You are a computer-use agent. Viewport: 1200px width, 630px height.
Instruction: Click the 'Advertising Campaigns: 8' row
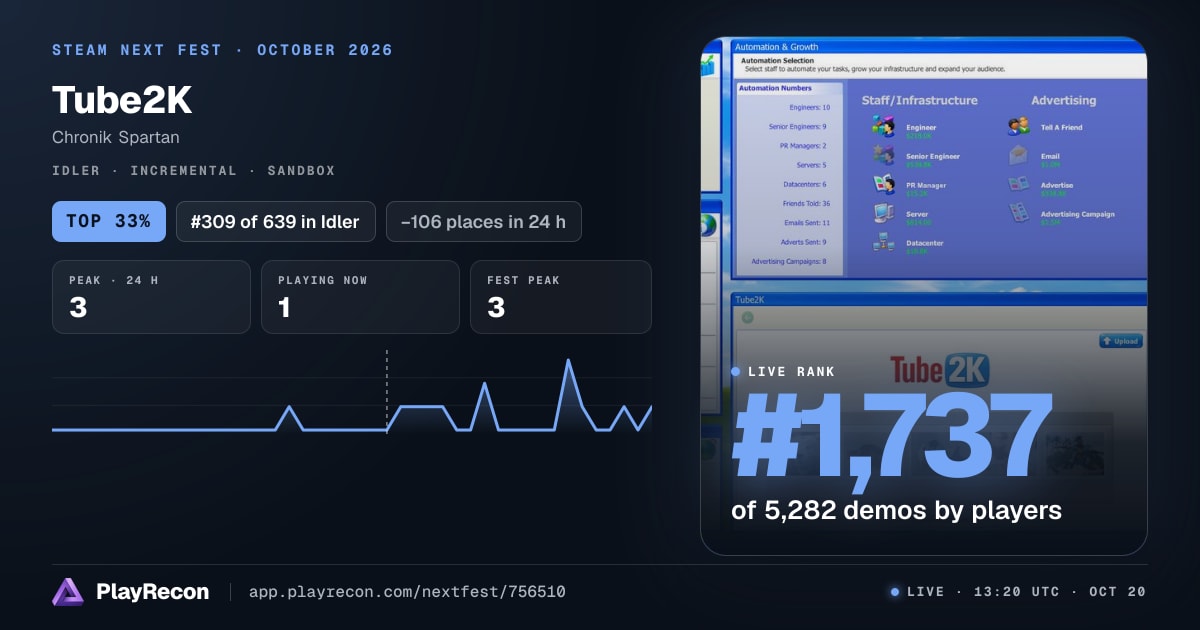[790, 262]
